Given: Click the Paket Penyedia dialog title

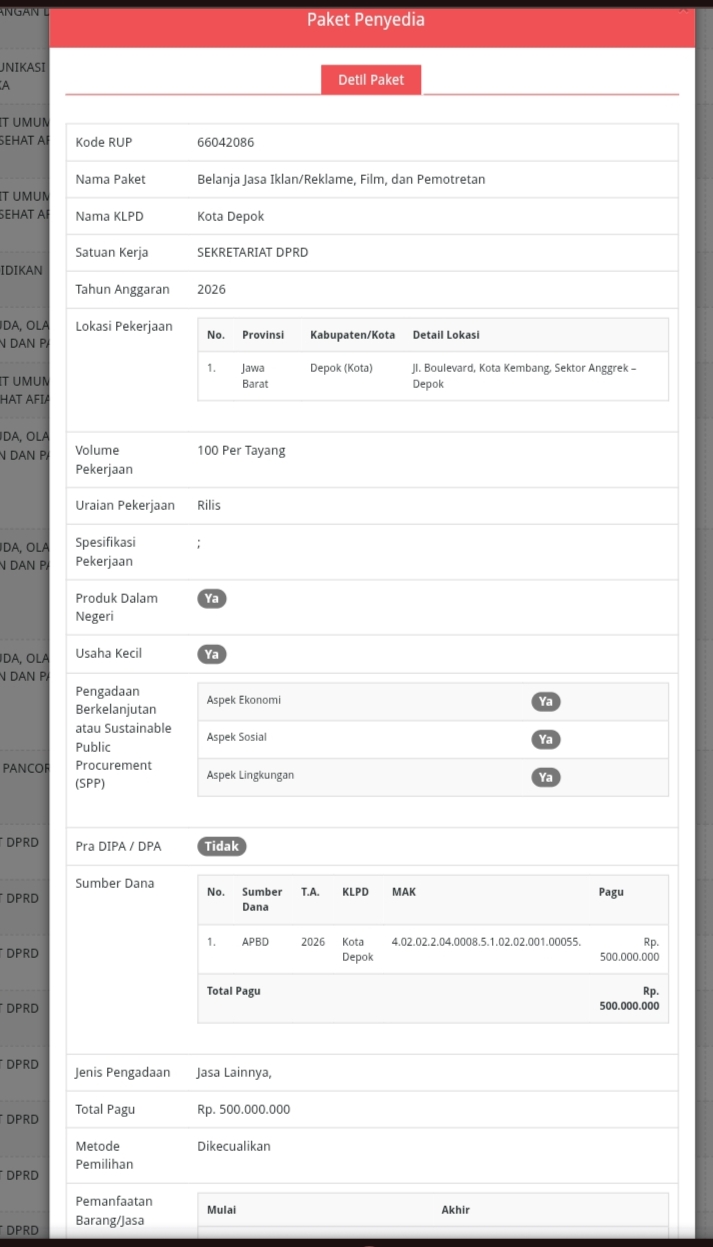Looking at the screenshot, I should tap(366, 20).
